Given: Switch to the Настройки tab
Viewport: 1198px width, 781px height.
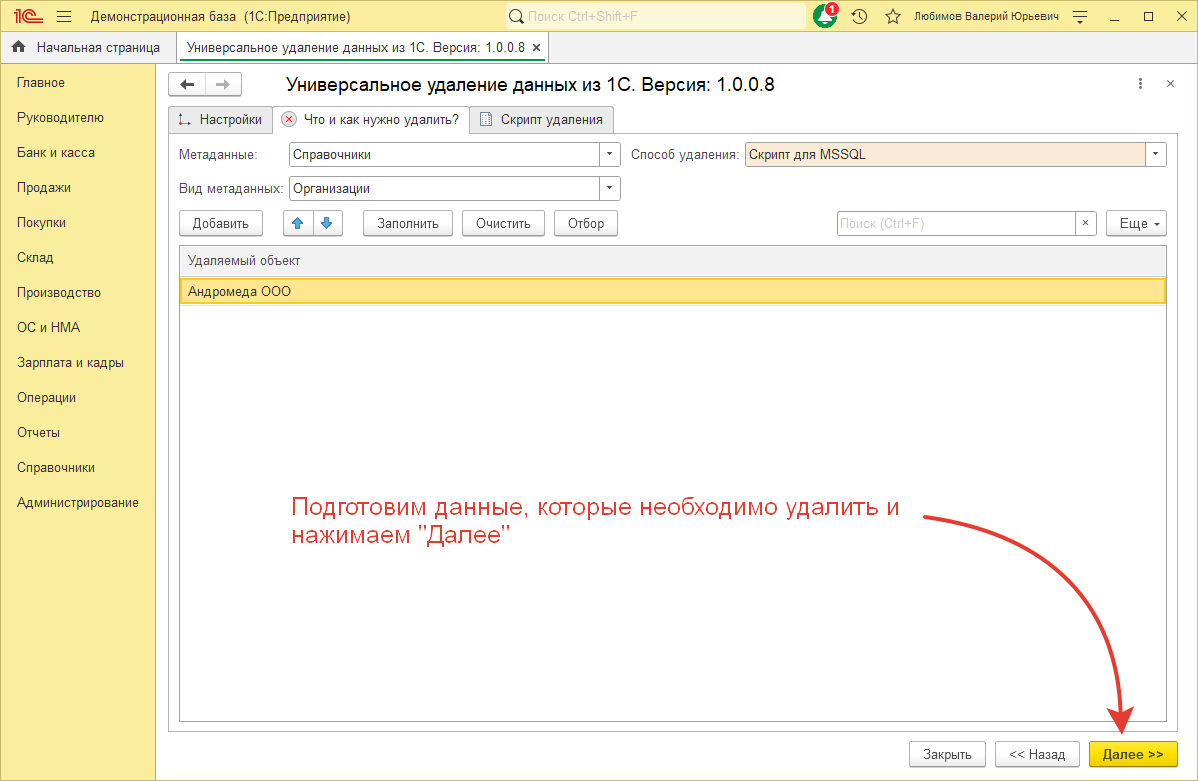Looking at the screenshot, I should [x=221, y=119].
